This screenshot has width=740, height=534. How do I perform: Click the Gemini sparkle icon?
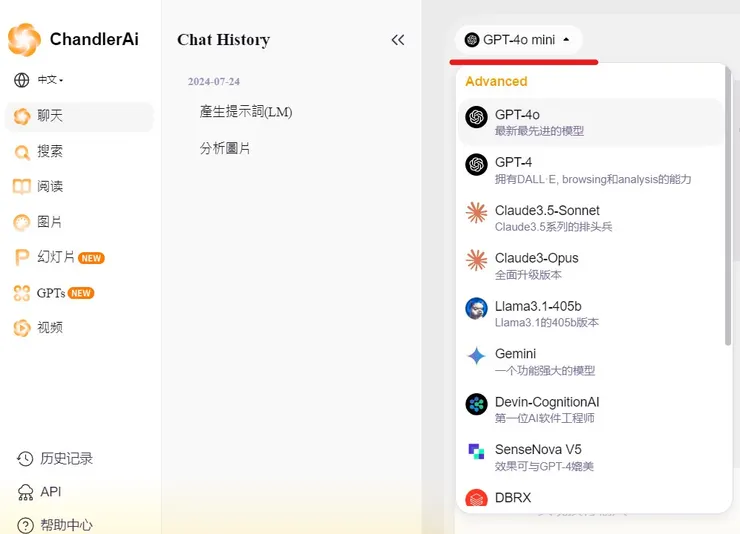(477, 356)
